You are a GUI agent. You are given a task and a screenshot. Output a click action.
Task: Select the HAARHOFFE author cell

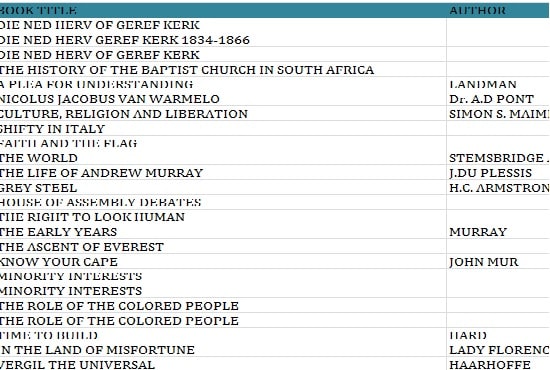tap(498, 364)
